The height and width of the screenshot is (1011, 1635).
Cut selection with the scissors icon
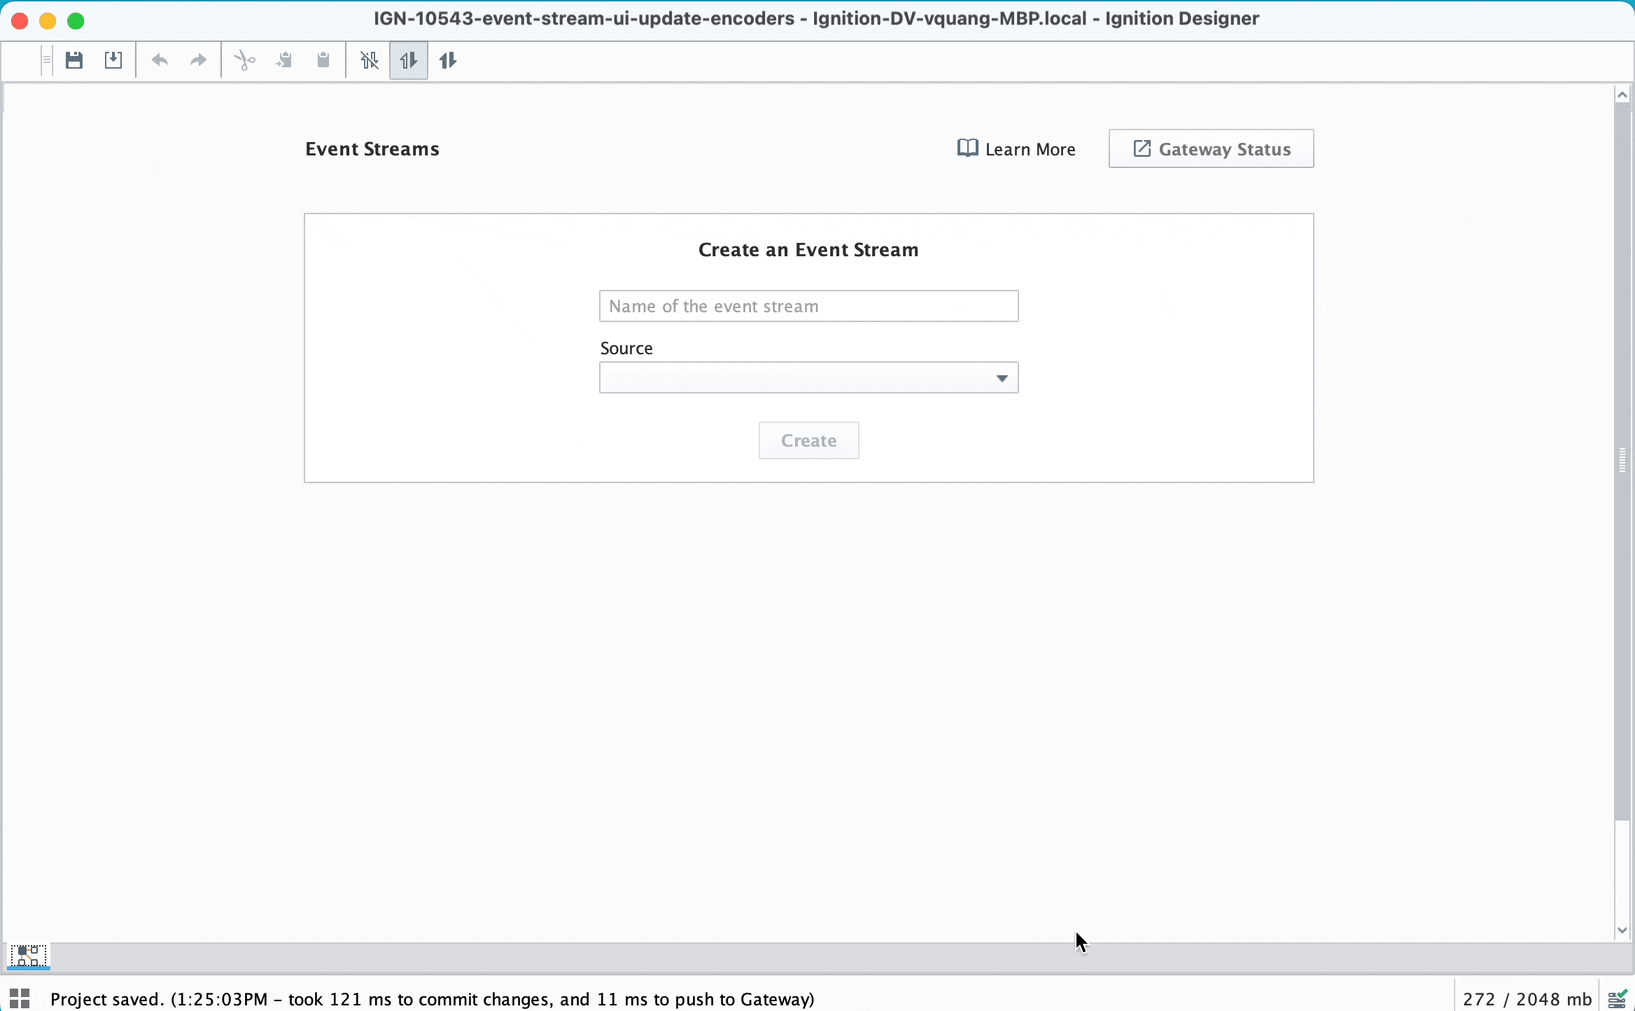(245, 60)
